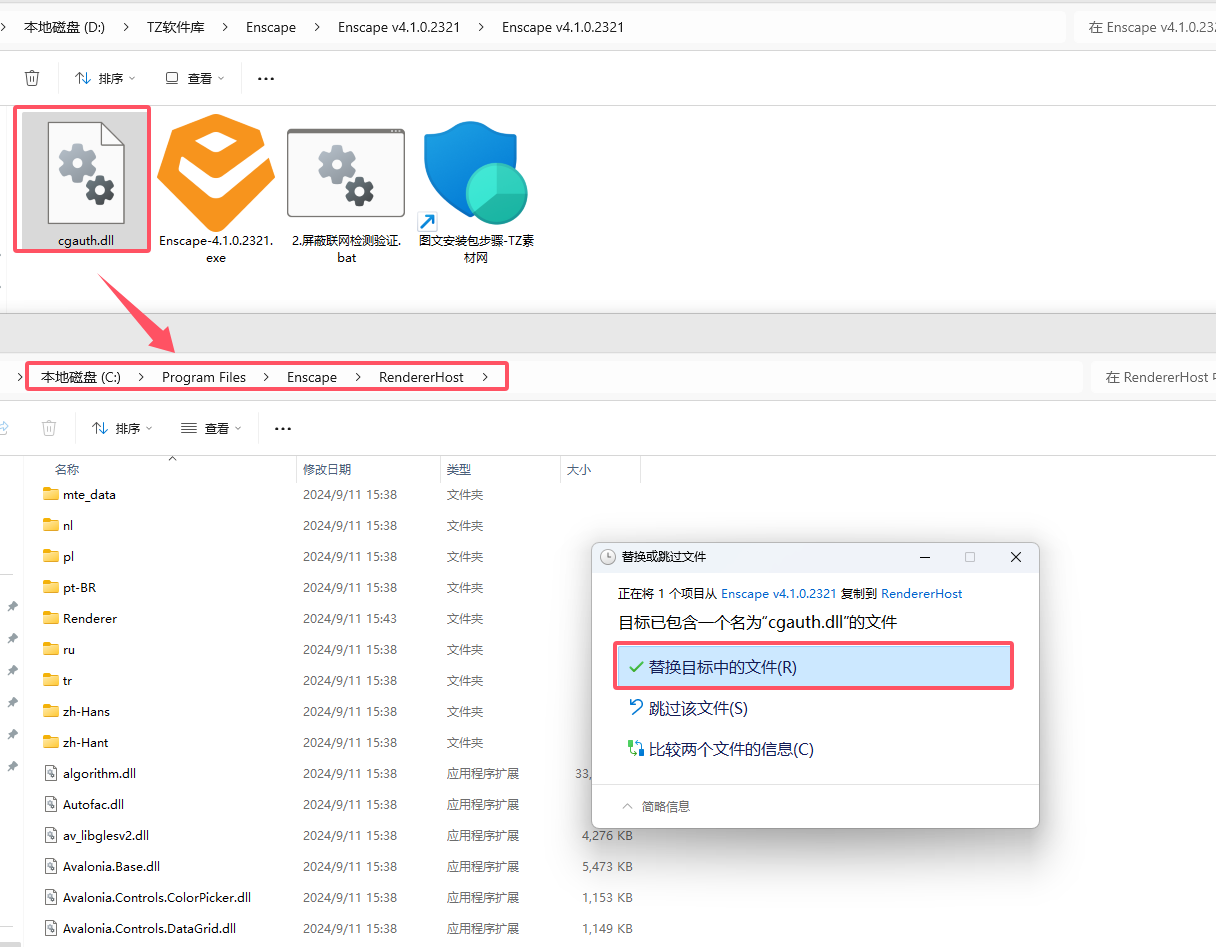Click 本地磁盘 (C:) breadcrumb in lower window
This screenshot has height=947, width=1216.
[x=81, y=377]
